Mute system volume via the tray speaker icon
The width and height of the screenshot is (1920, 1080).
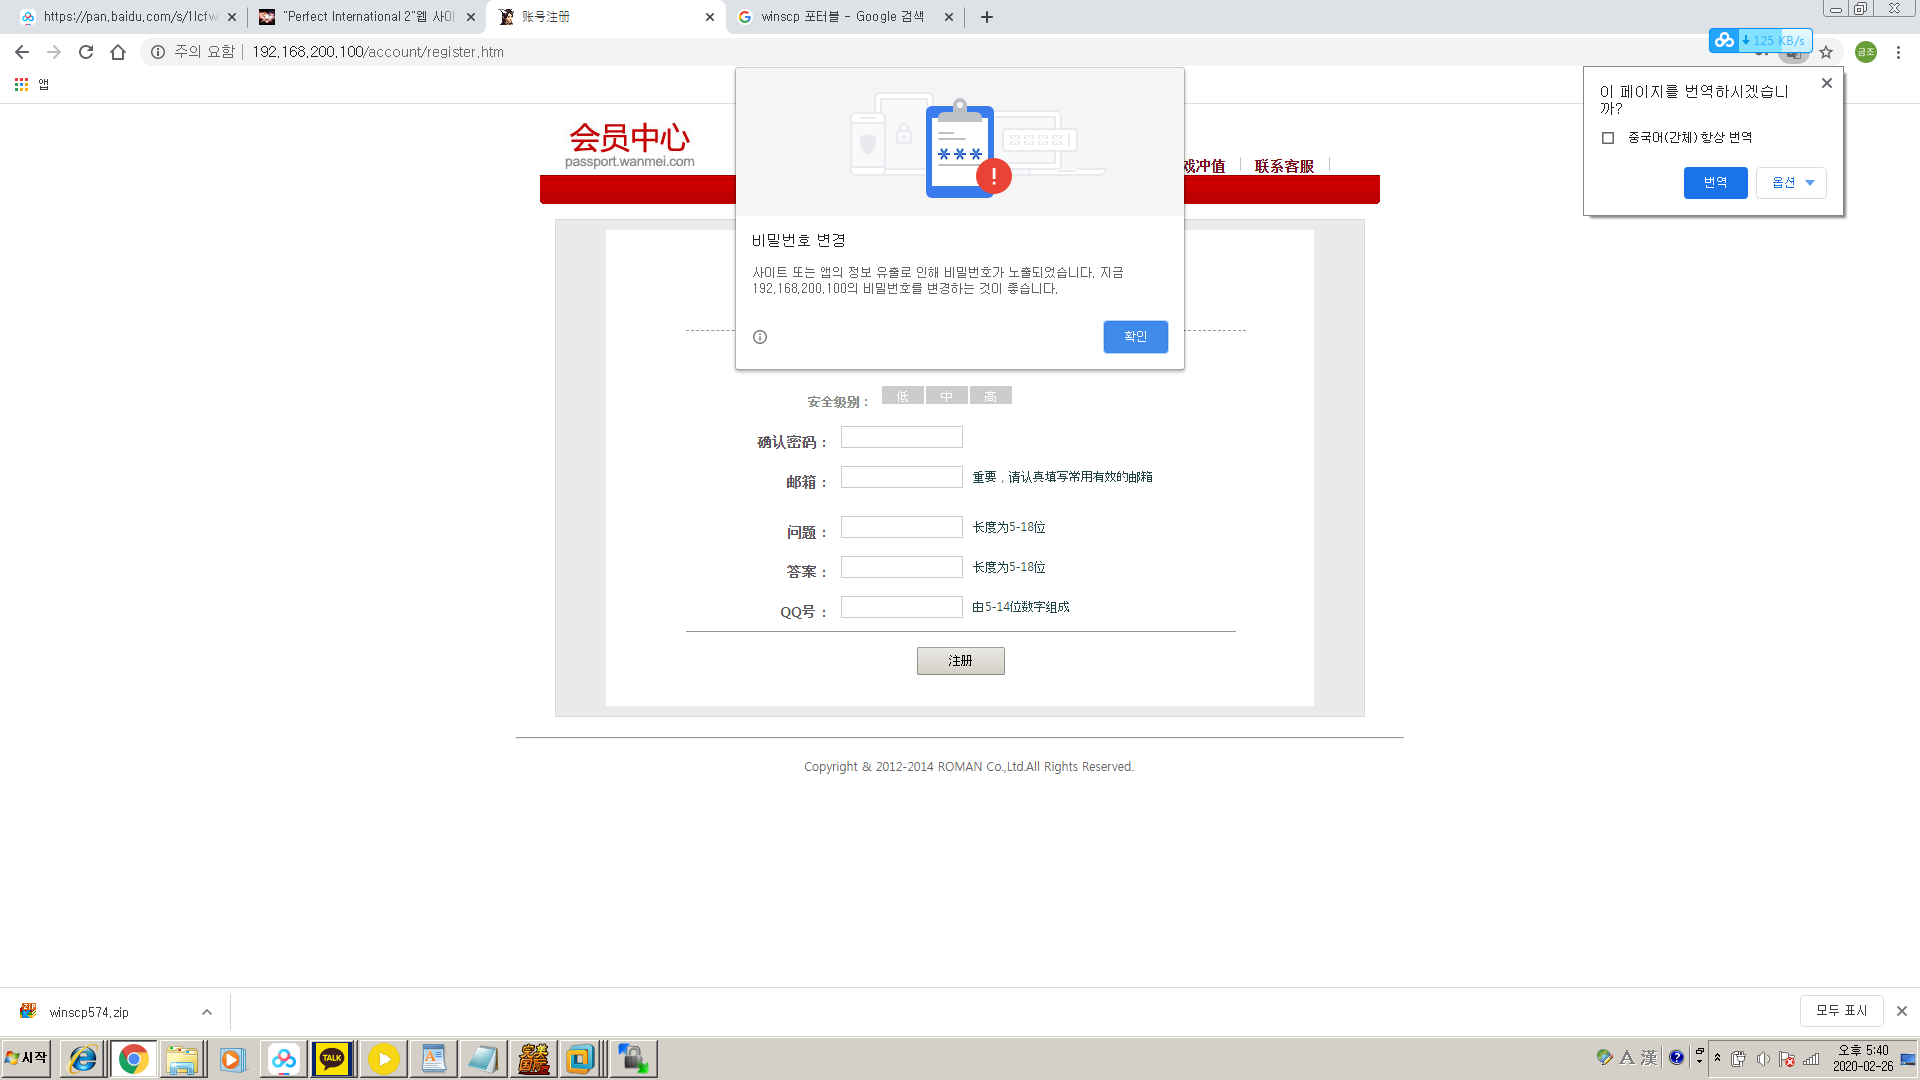1763,1058
